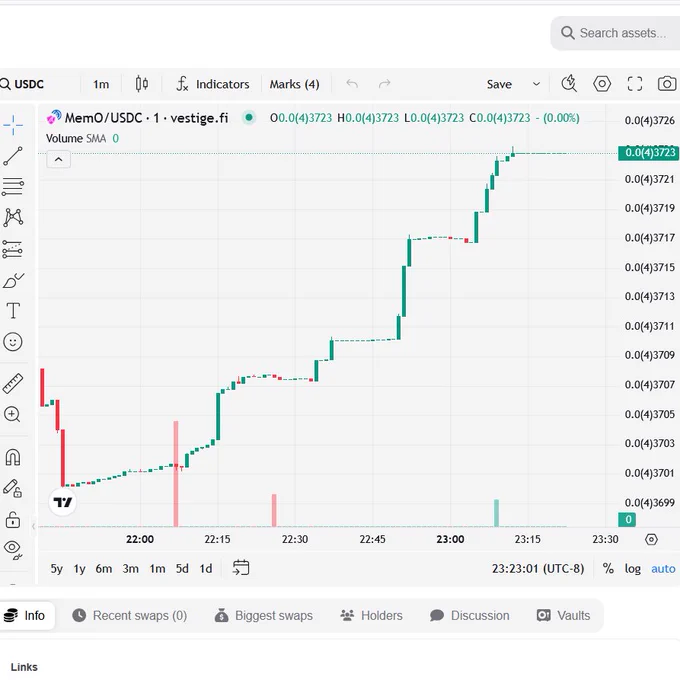This screenshot has height=680, width=680.
Task: Open the timezone selector 23:23:01 (UTC-8)
Action: click(538, 569)
